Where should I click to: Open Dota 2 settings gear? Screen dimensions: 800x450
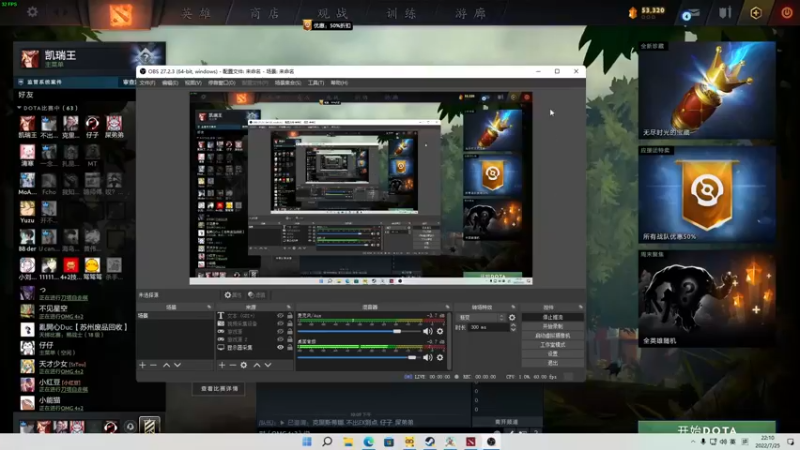[32, 12]
